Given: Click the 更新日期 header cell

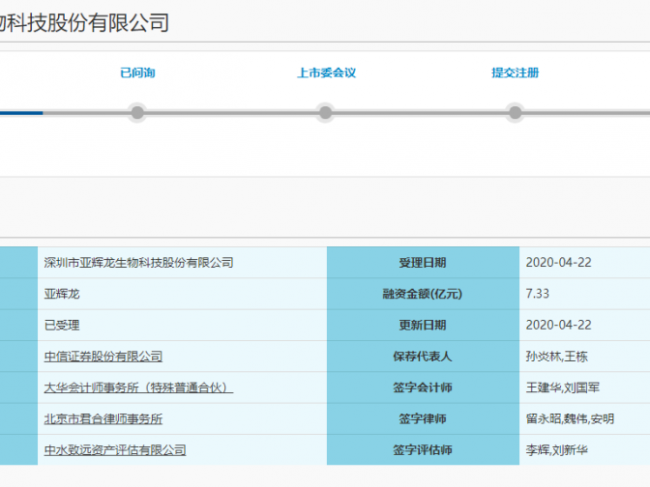Looking at the screenshot, I should coord(423,325).
